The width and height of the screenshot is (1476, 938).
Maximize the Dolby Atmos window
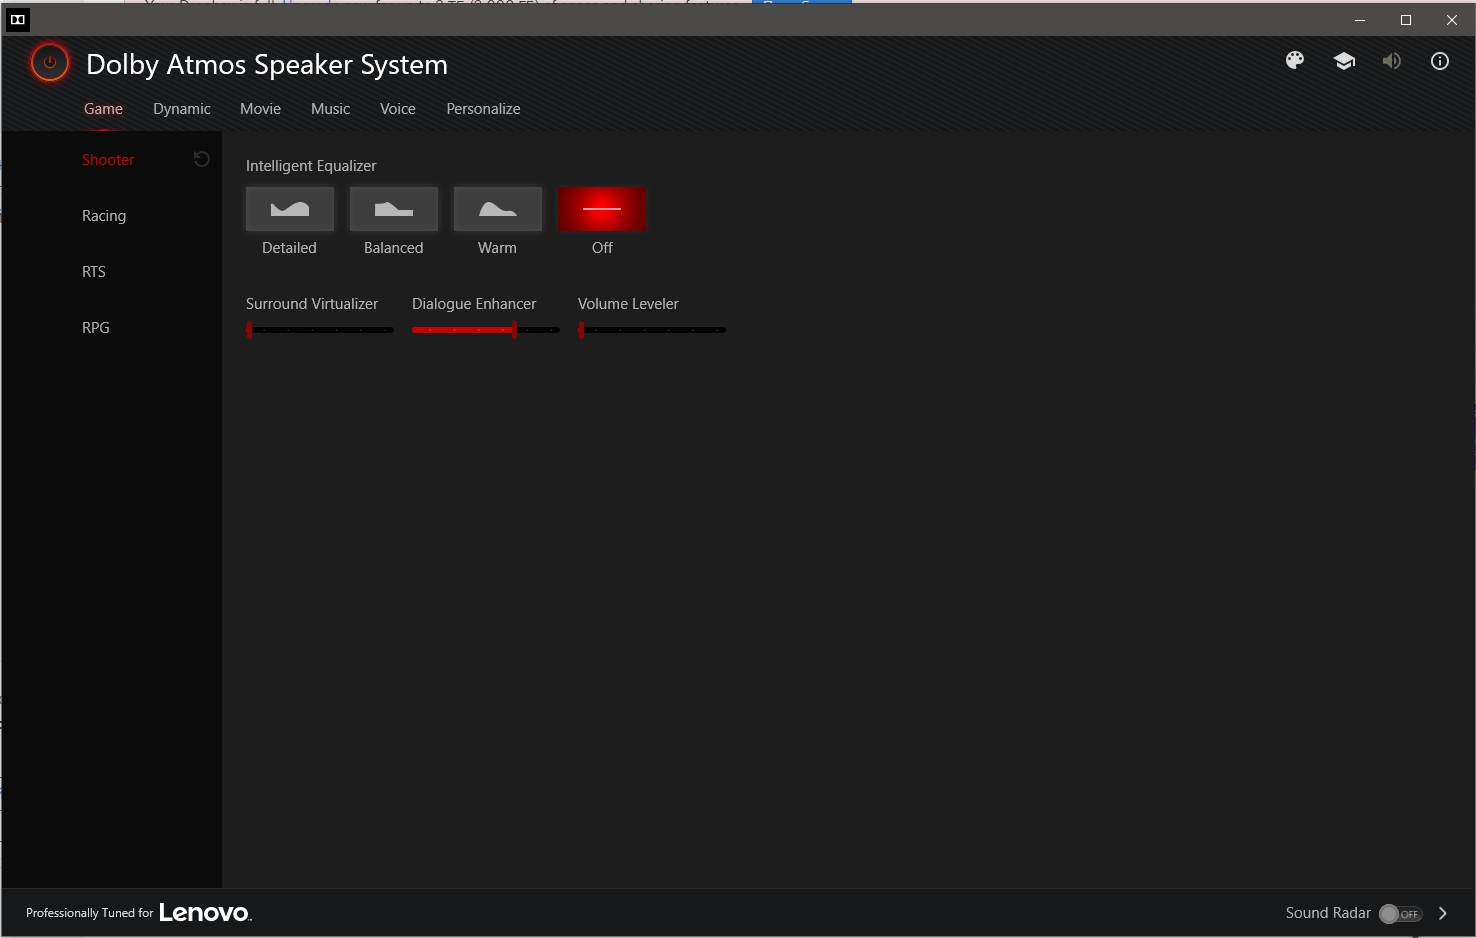click(x=1406, y=20)
